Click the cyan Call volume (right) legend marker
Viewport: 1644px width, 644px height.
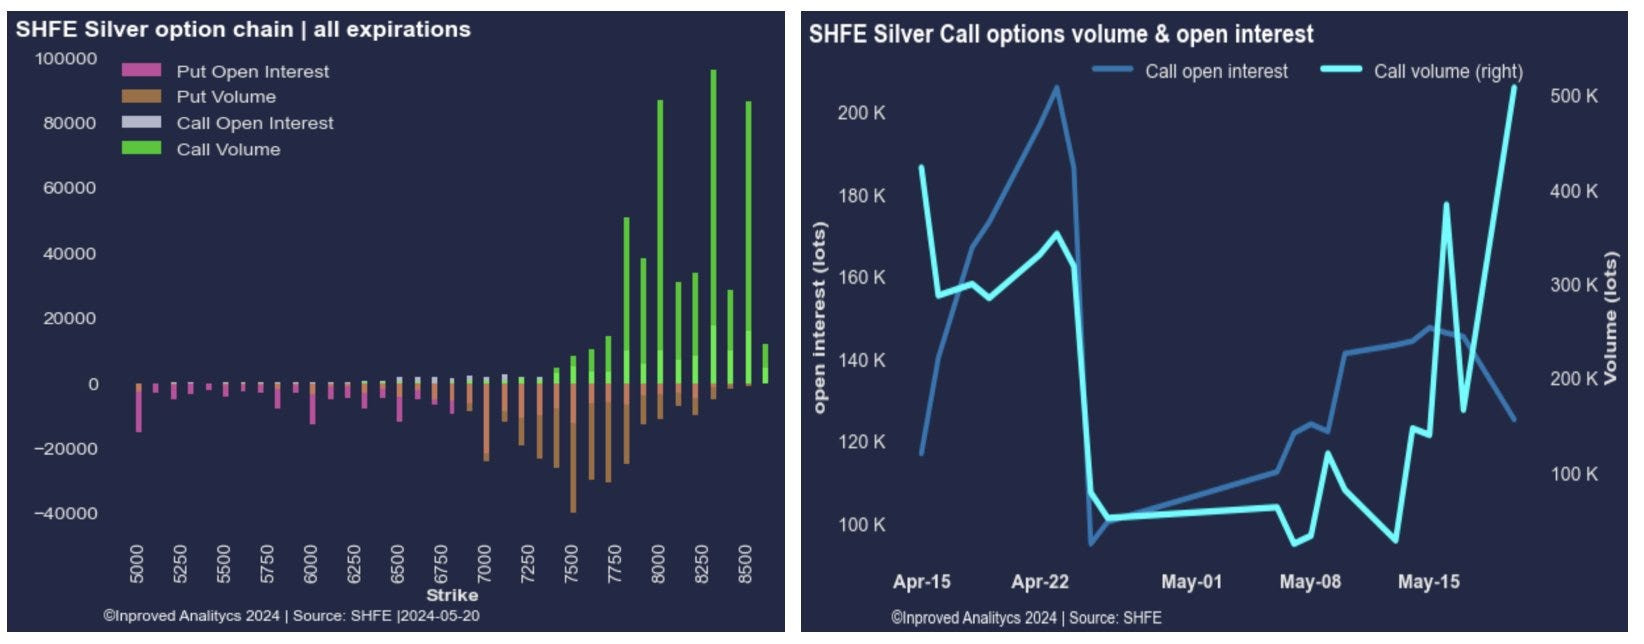click(1341, 71)
